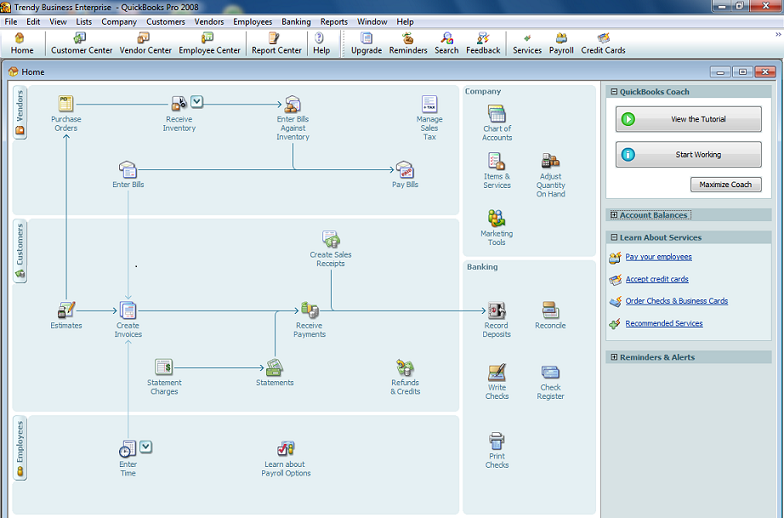Open Create Sales Receipts
The image size is (784, 518).
click(x=330, y=240)
